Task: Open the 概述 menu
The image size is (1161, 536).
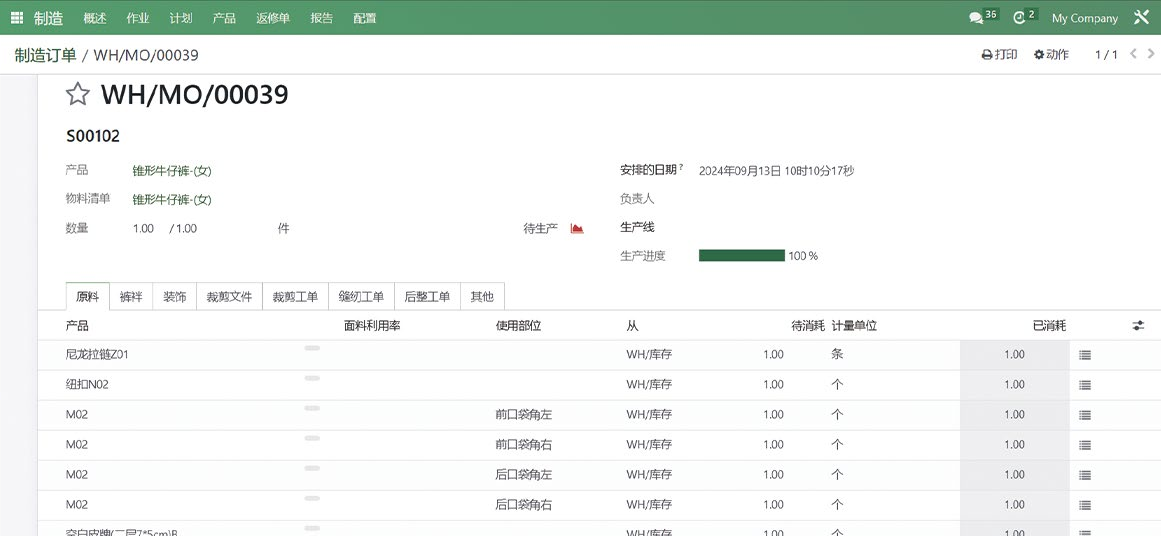Action: pos(95,18)
